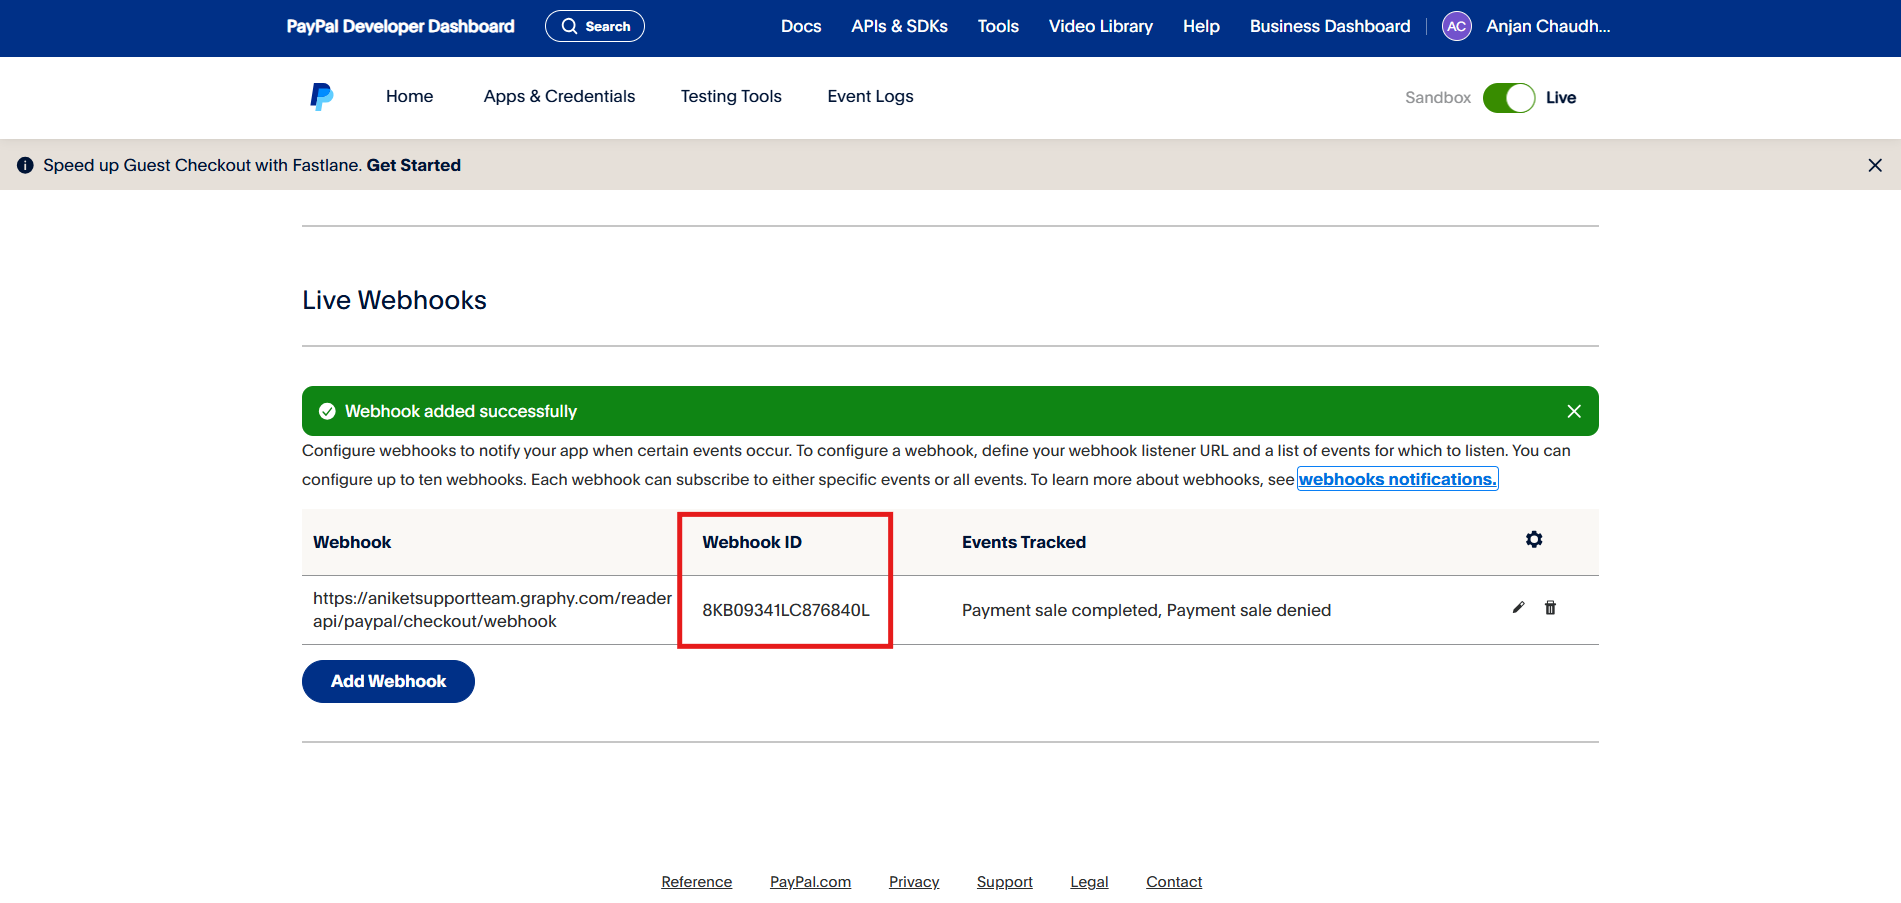Expand the Anjan Chaudh... account menu
This screenshot has width=1901, height=903.
click(x=1547, y=27)
